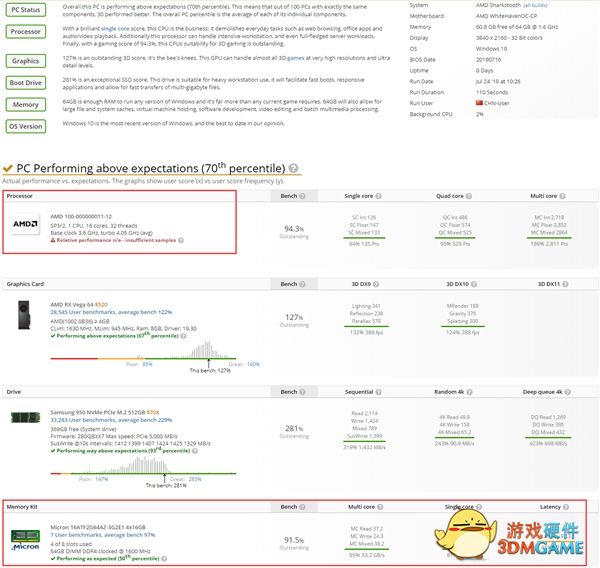
Task: Click help icon beside Latency header
Action: (x=566, y=507)
